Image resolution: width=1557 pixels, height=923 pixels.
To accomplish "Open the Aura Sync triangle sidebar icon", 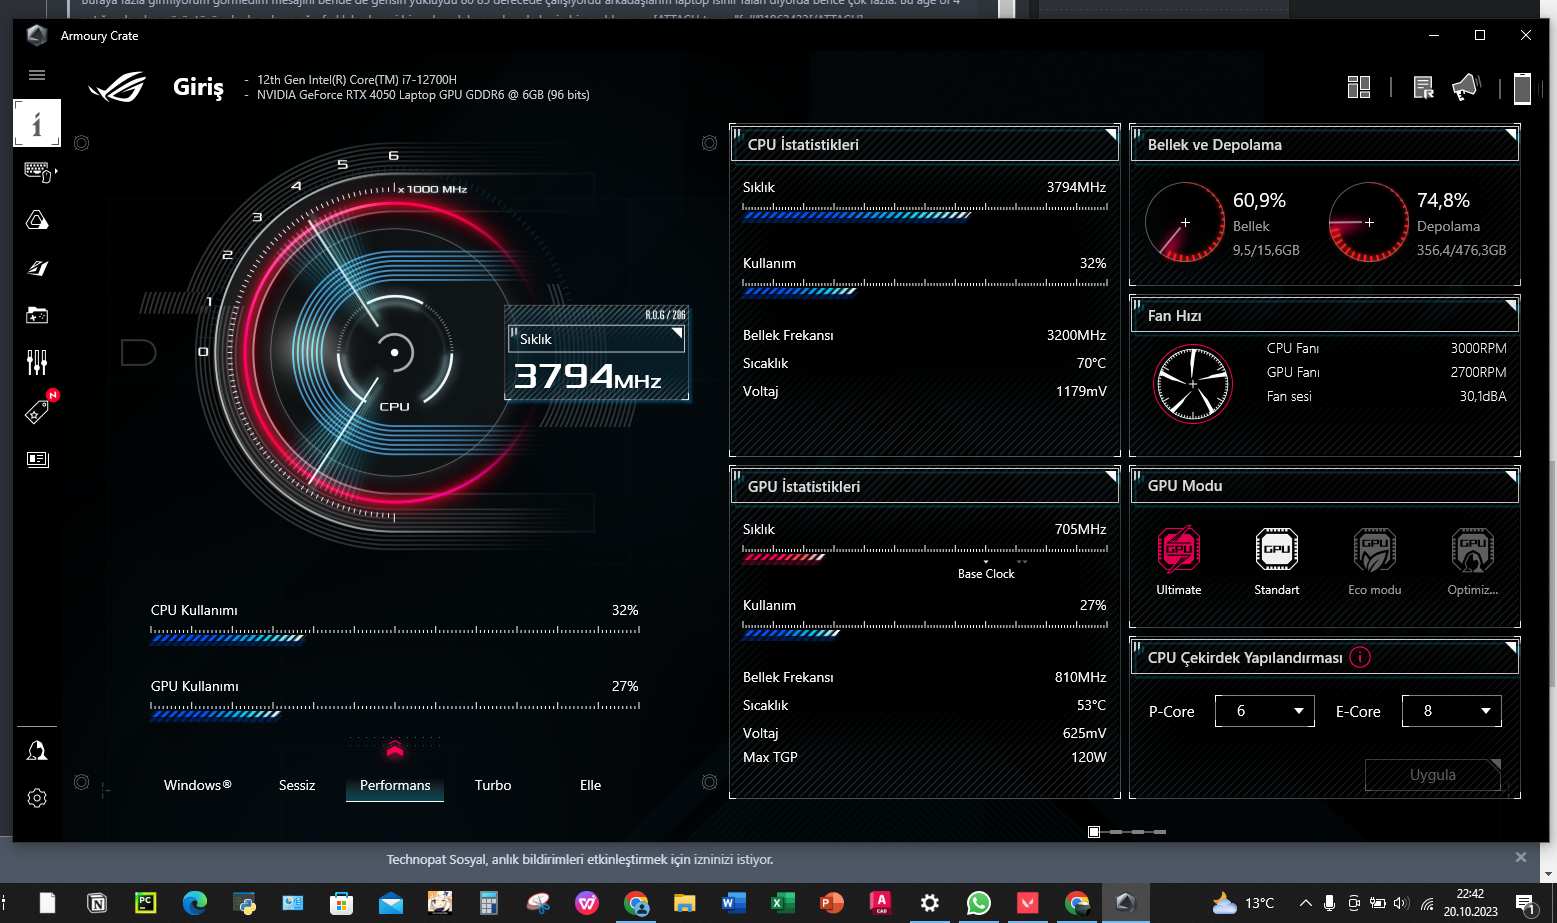I will [37, 220].
